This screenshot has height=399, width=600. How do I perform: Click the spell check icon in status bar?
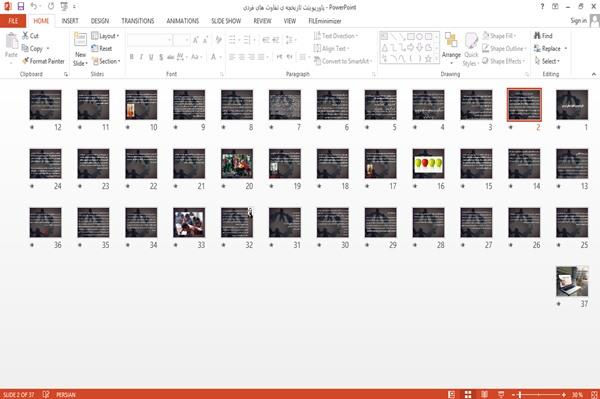click(x=46, y=394)
